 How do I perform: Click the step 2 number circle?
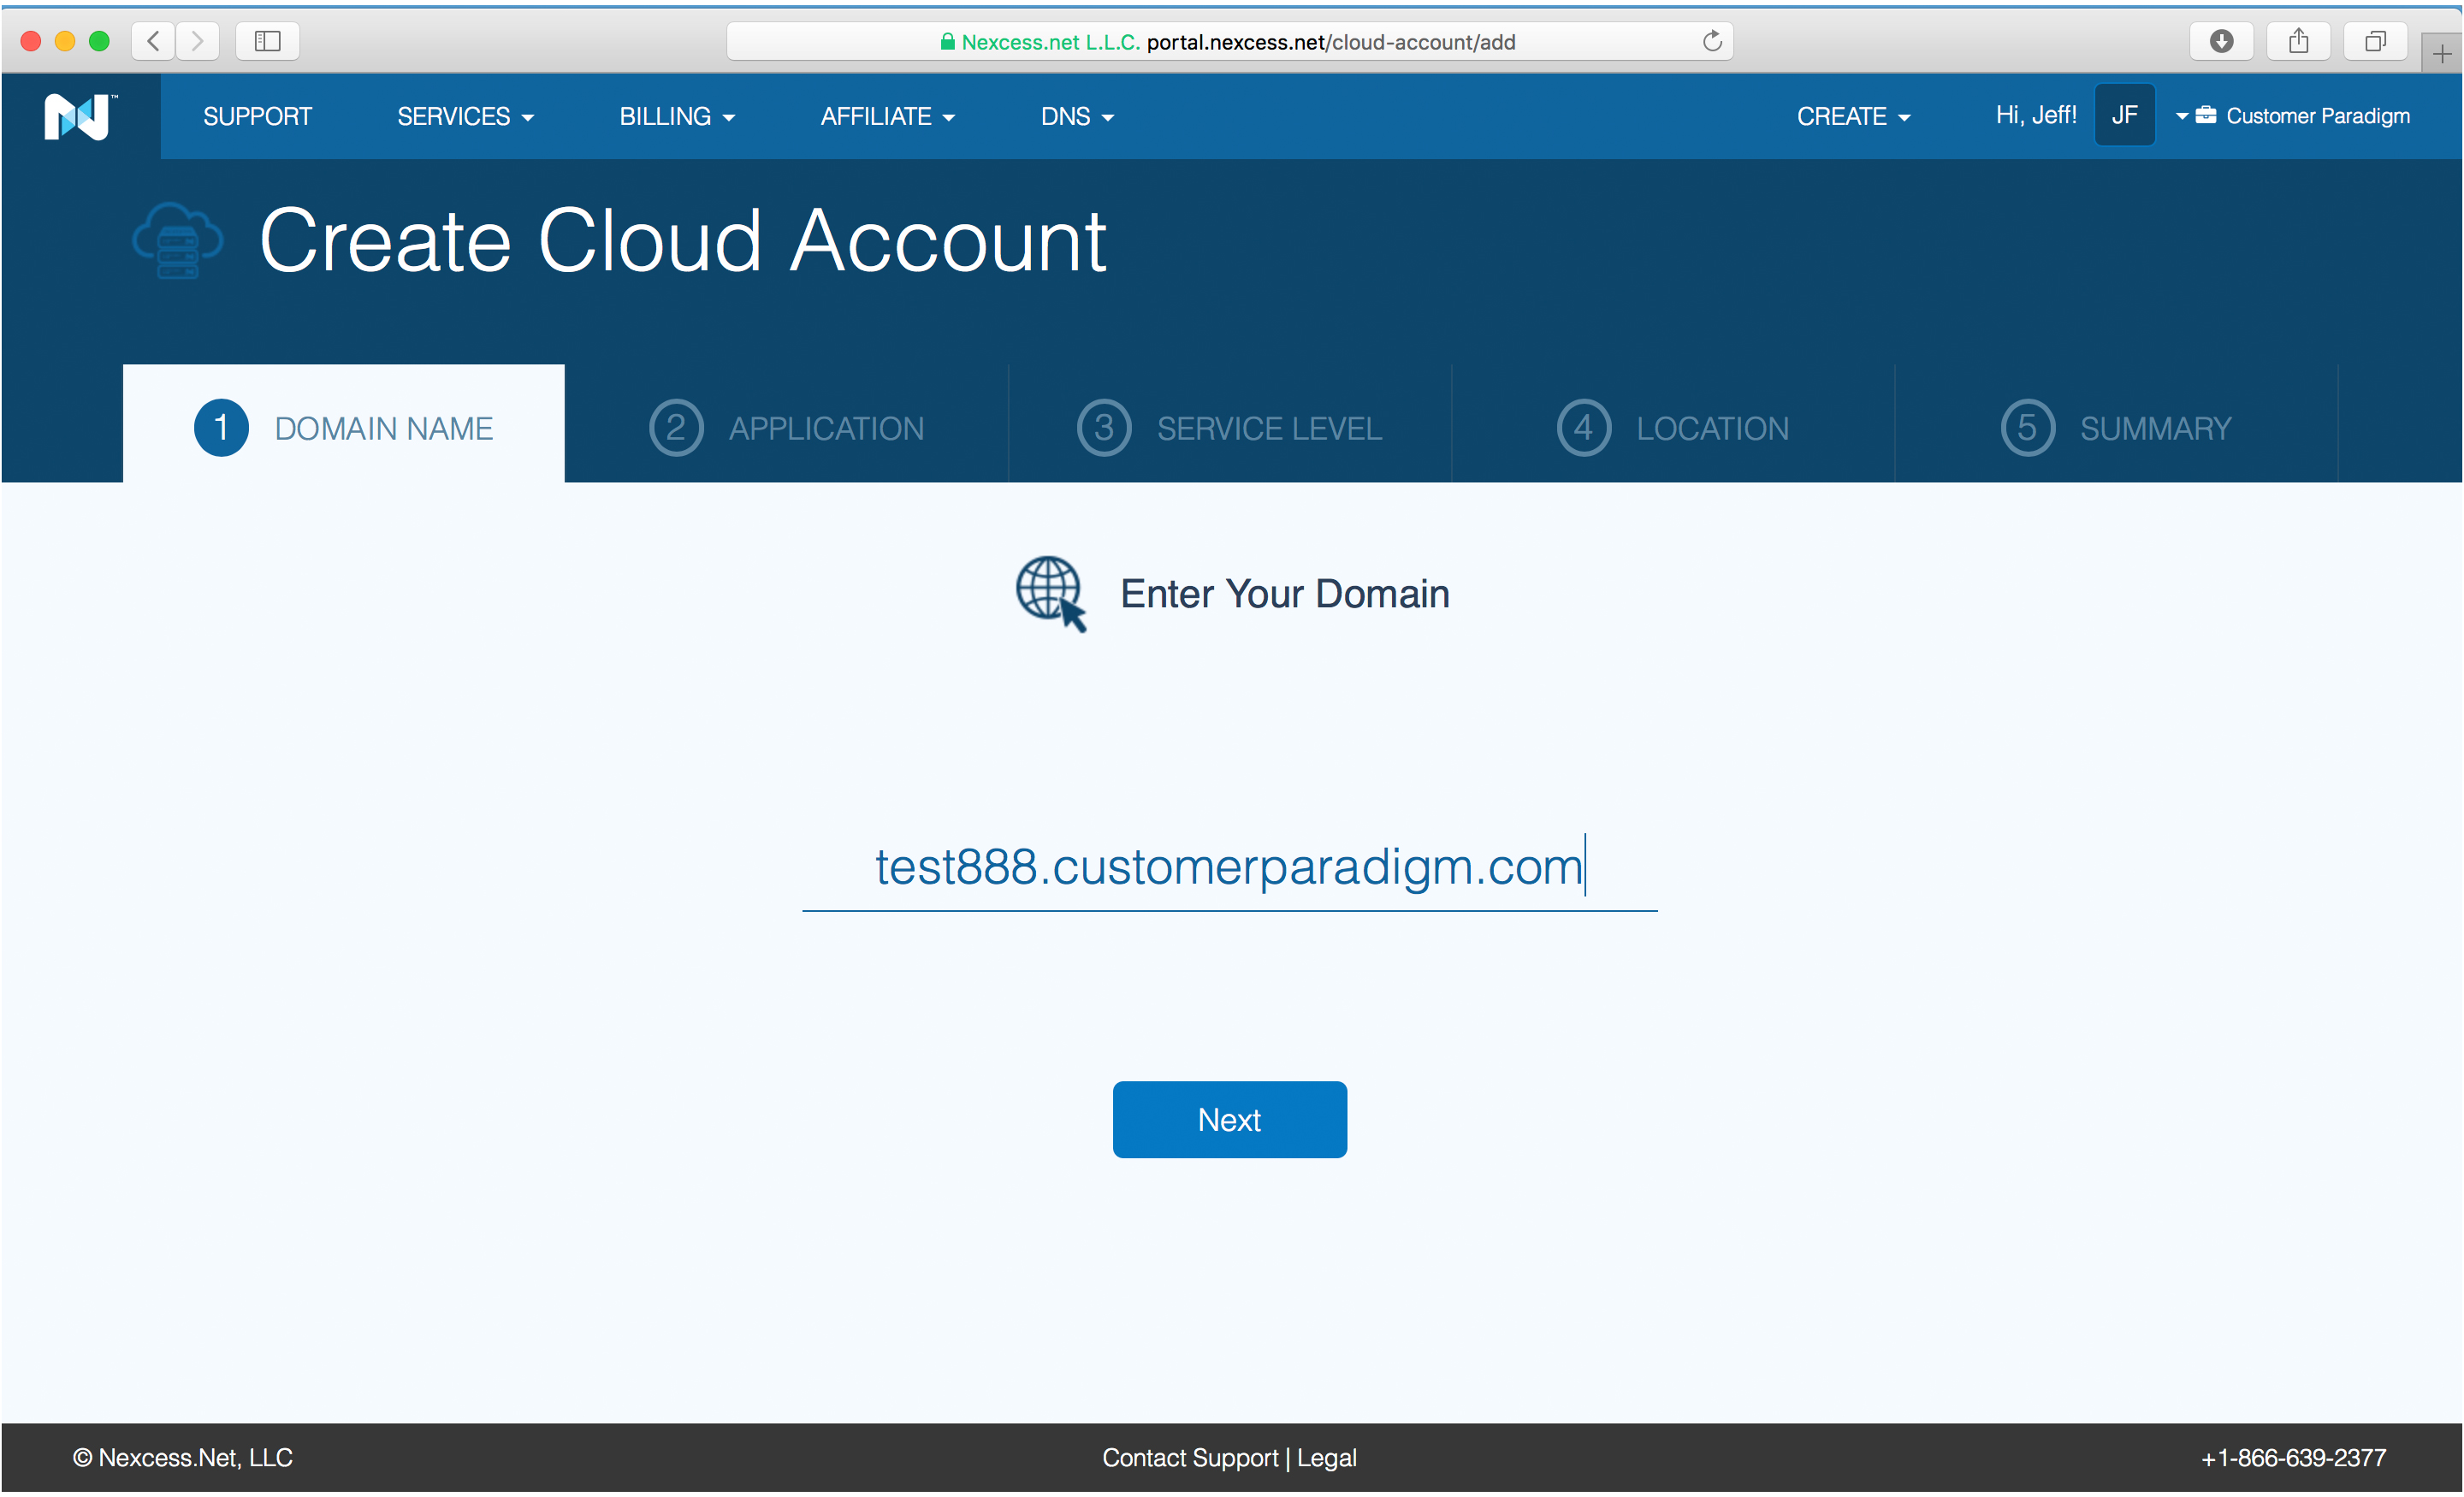pos(676,428)
